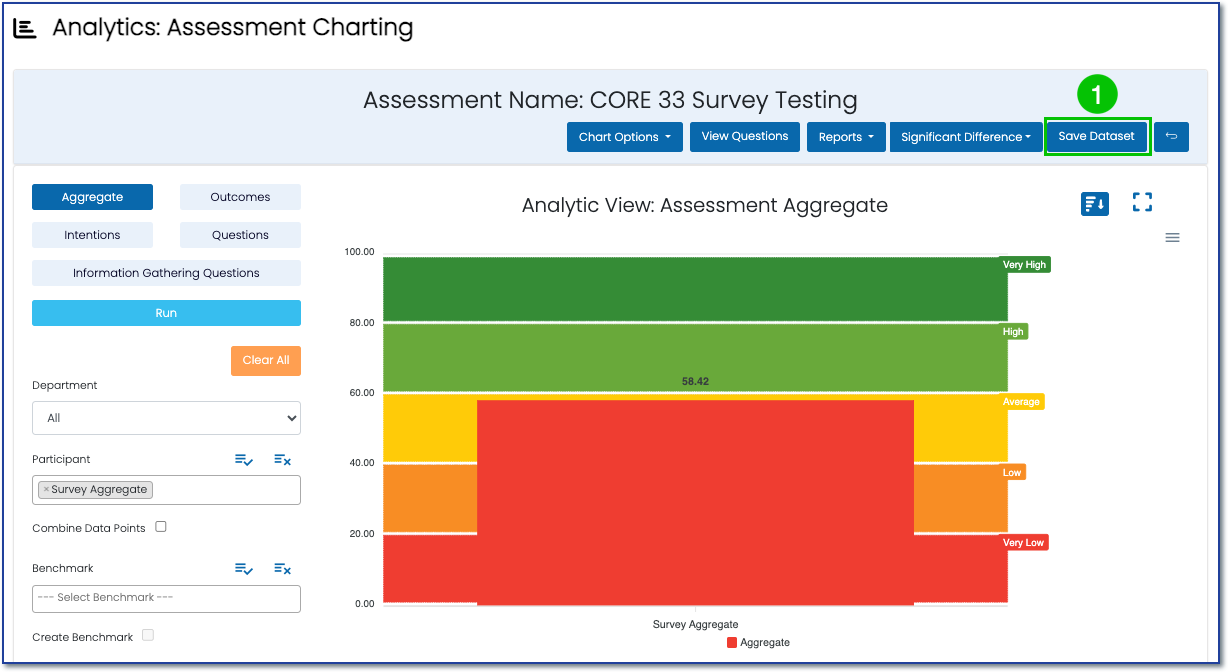Viewport: 1228px width, 672px height.
Task: Open the Department select box
Action: (x=166, y=418)
